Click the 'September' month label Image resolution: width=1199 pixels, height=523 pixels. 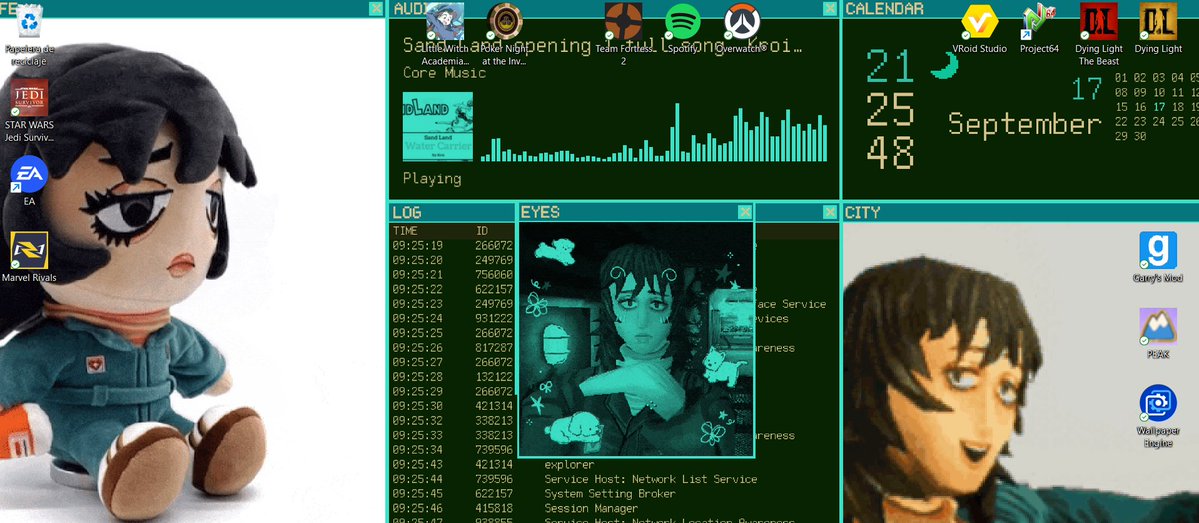[1025, 124]
